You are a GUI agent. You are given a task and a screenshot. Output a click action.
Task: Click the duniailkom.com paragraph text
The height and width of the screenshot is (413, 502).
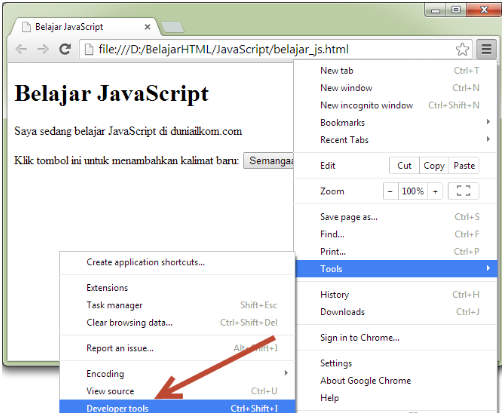click(x=128, y=131)
